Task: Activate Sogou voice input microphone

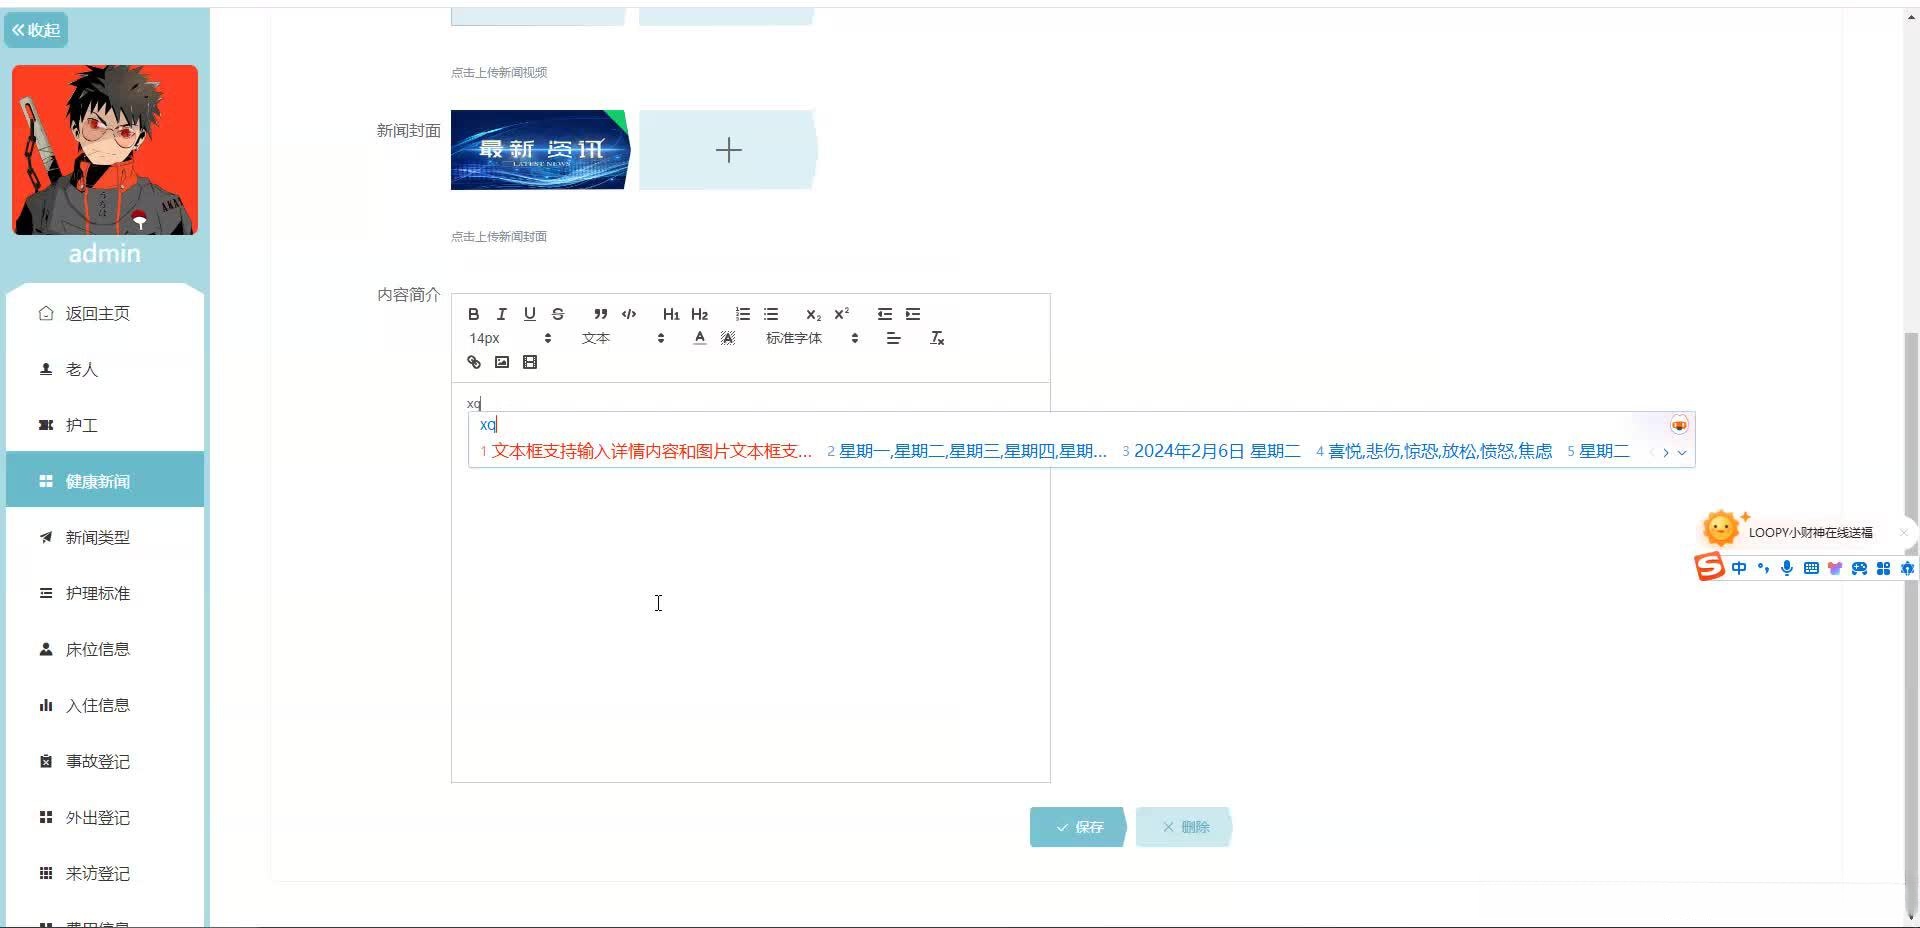Action: (x=1787, y=568)
